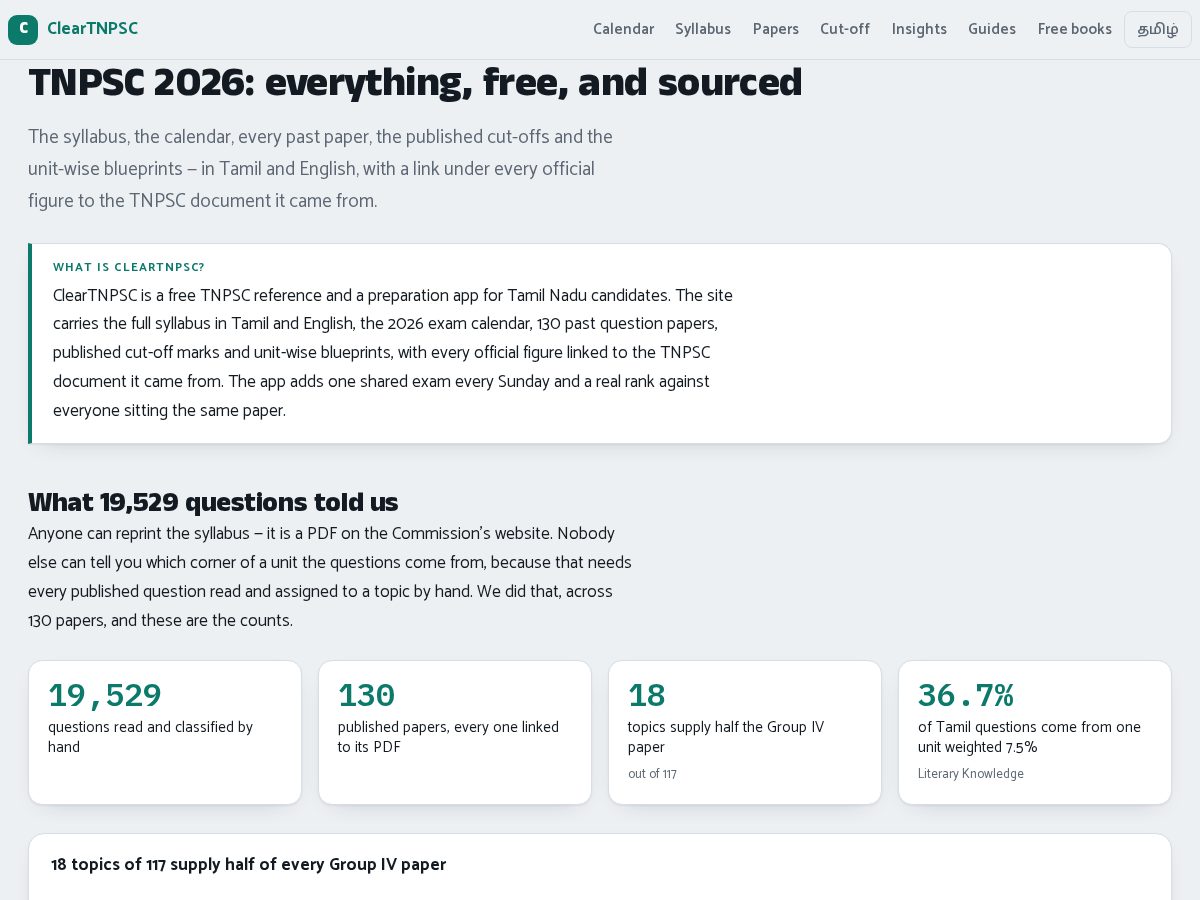Image resolution: width=1200 pixels, height=900 pixels.
Task: Click the ClearTNPSC is a free description text
Action: pyautogui.click(x=393, y=353)
